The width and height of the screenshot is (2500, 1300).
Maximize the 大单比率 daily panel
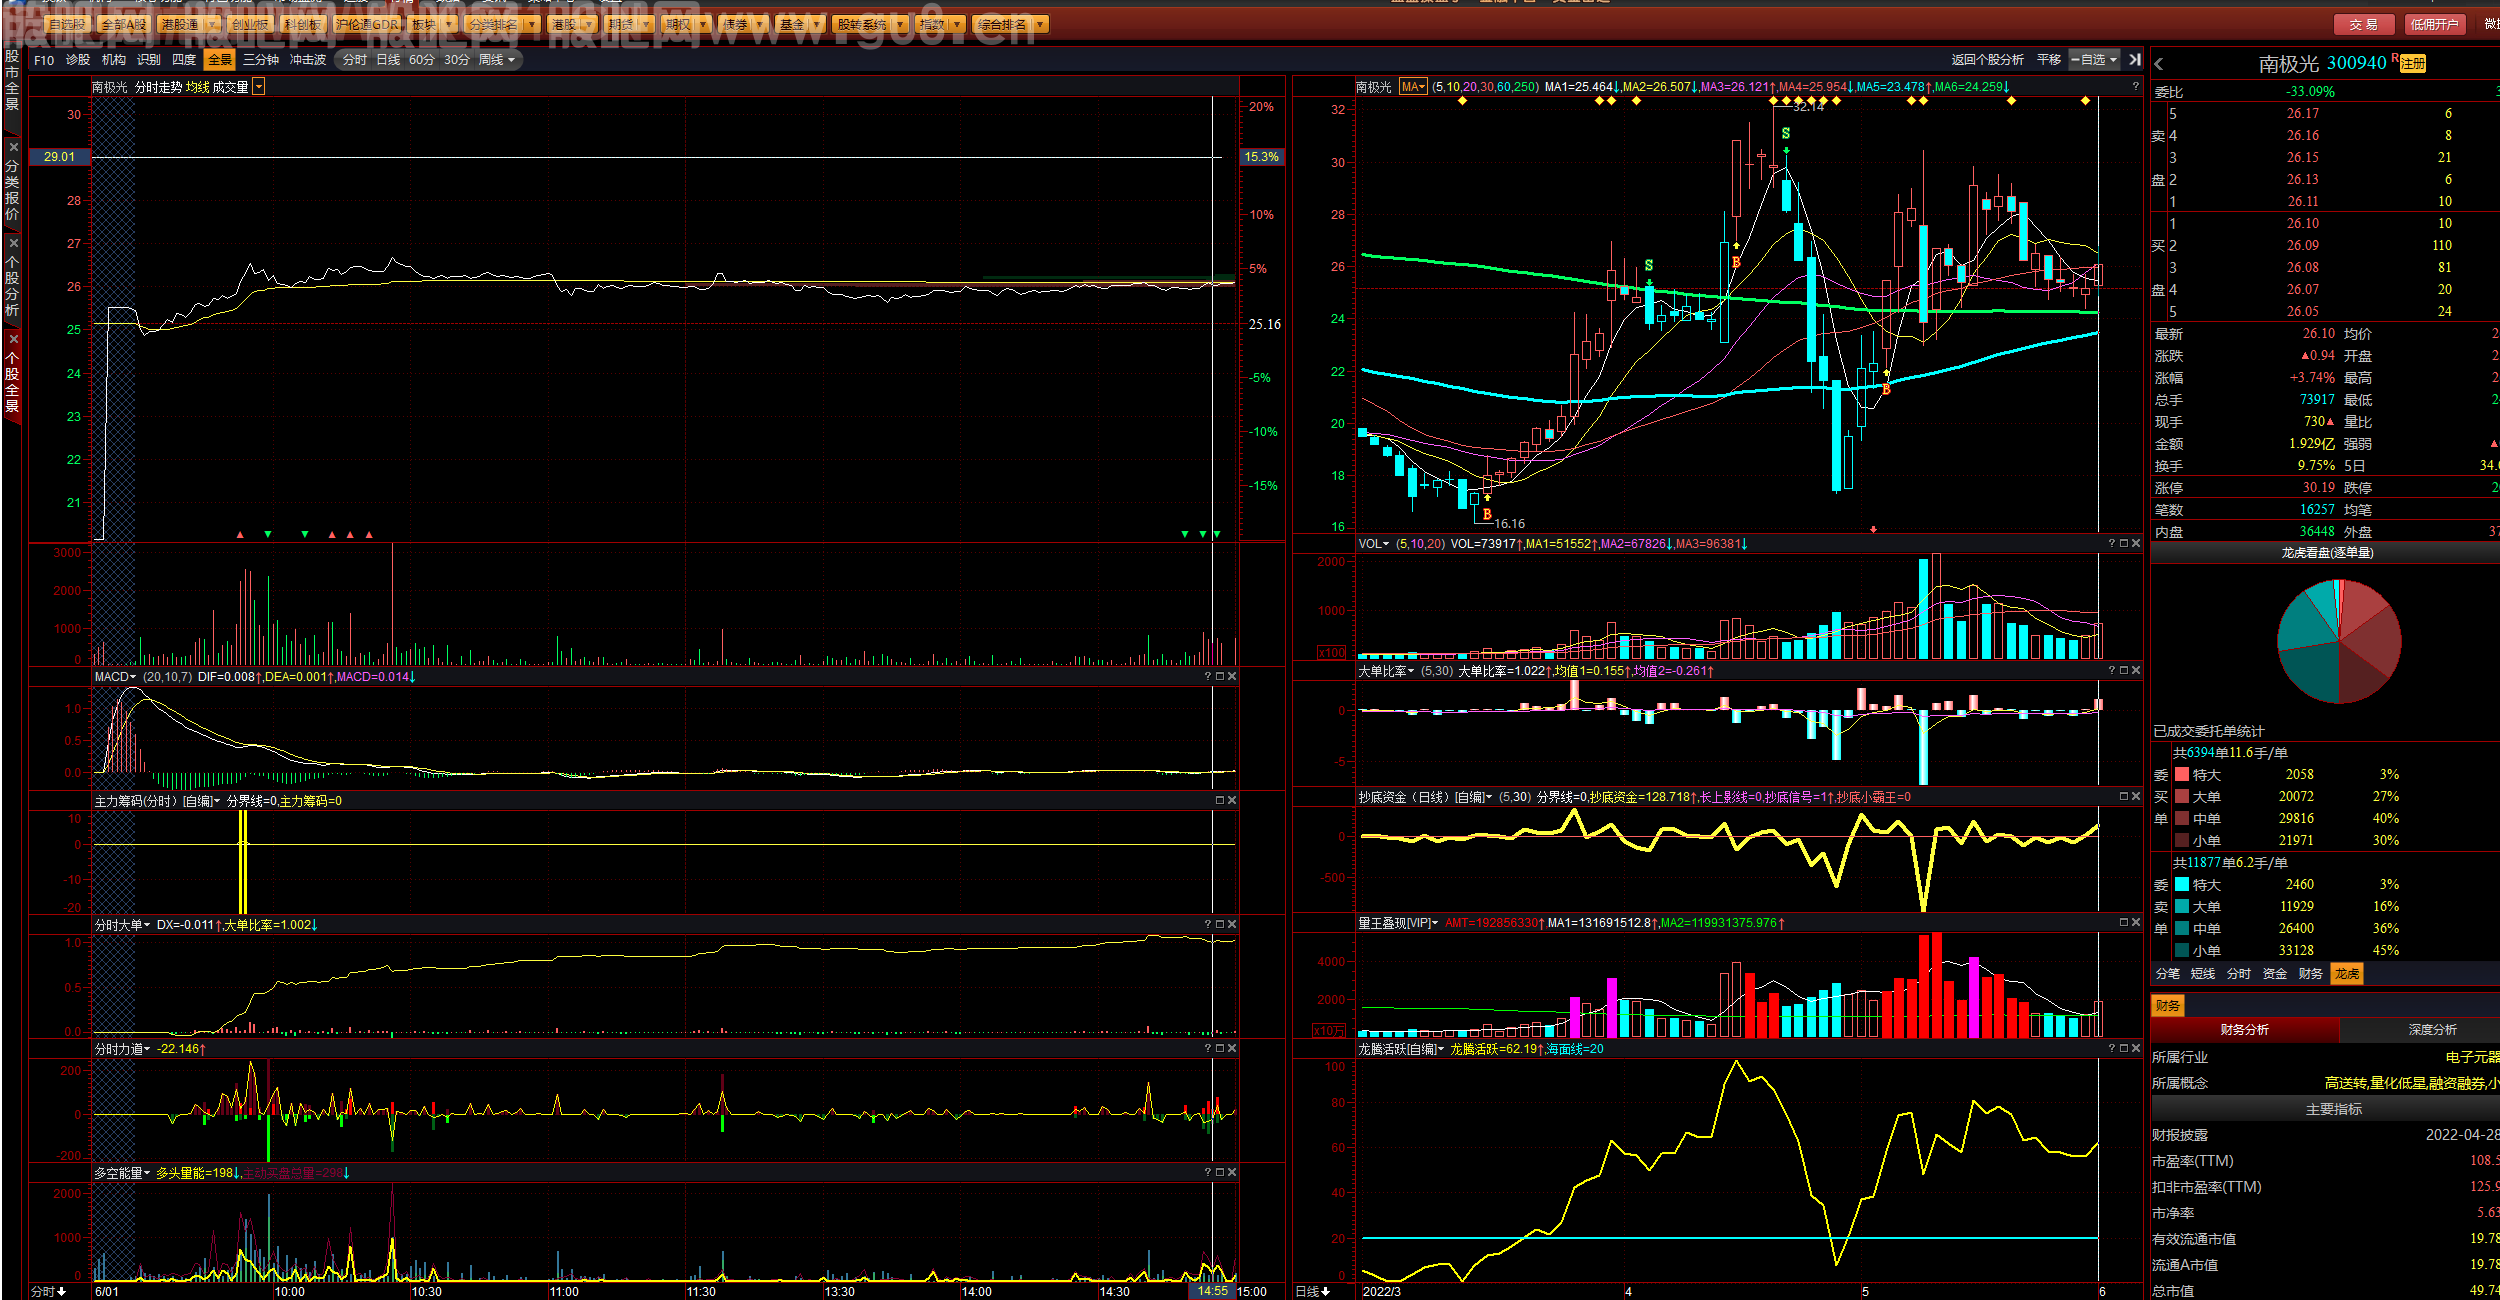click(x=2124, y=671)
